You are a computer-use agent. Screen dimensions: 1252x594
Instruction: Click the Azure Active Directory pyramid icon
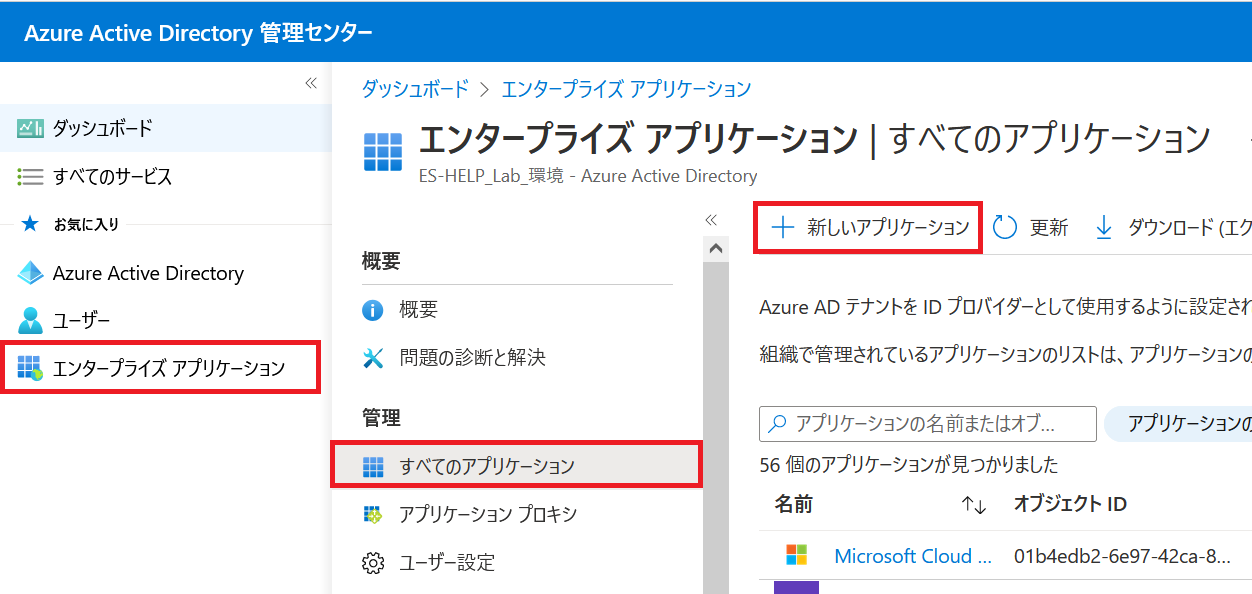(x=30, y=273)
